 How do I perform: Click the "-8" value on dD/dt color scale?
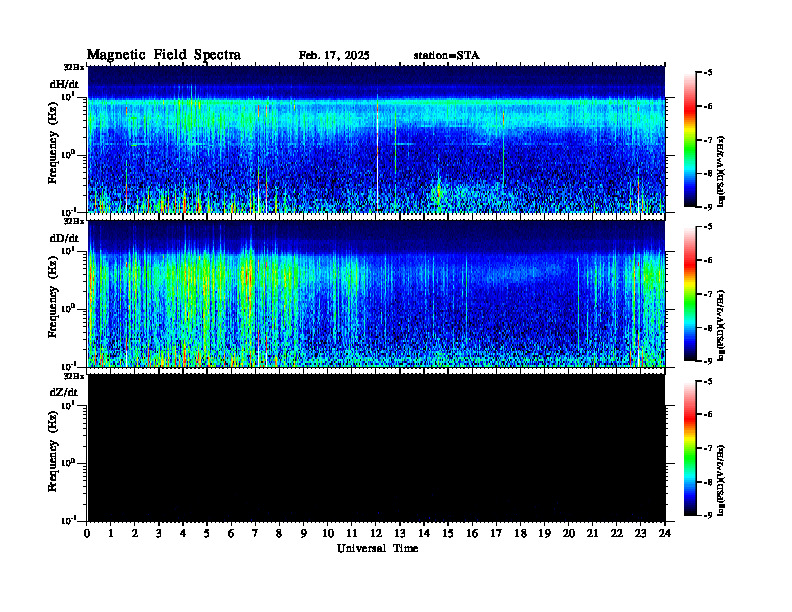708,328
